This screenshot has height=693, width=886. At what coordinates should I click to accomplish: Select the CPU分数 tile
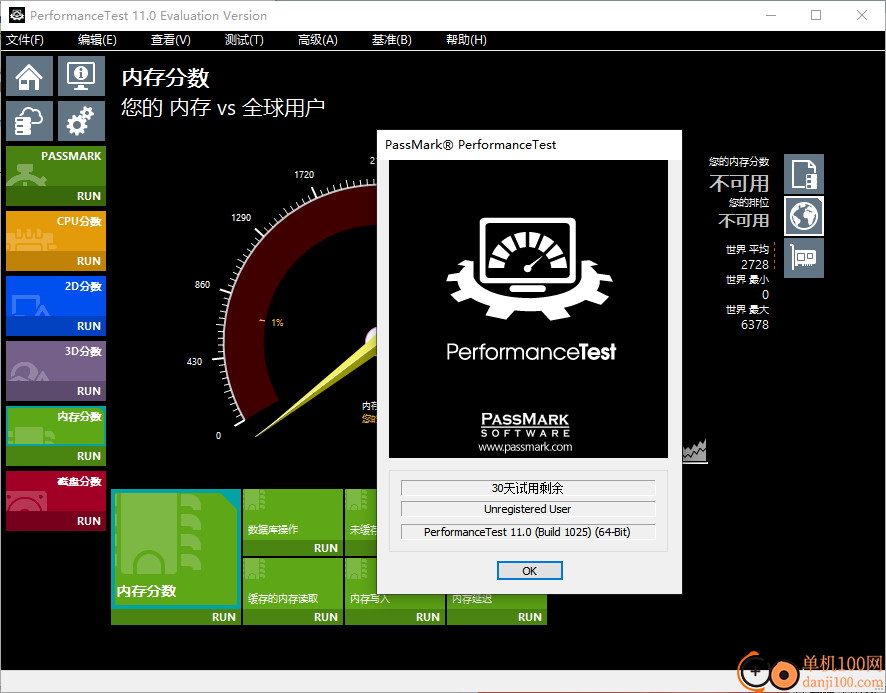(56, 232)
